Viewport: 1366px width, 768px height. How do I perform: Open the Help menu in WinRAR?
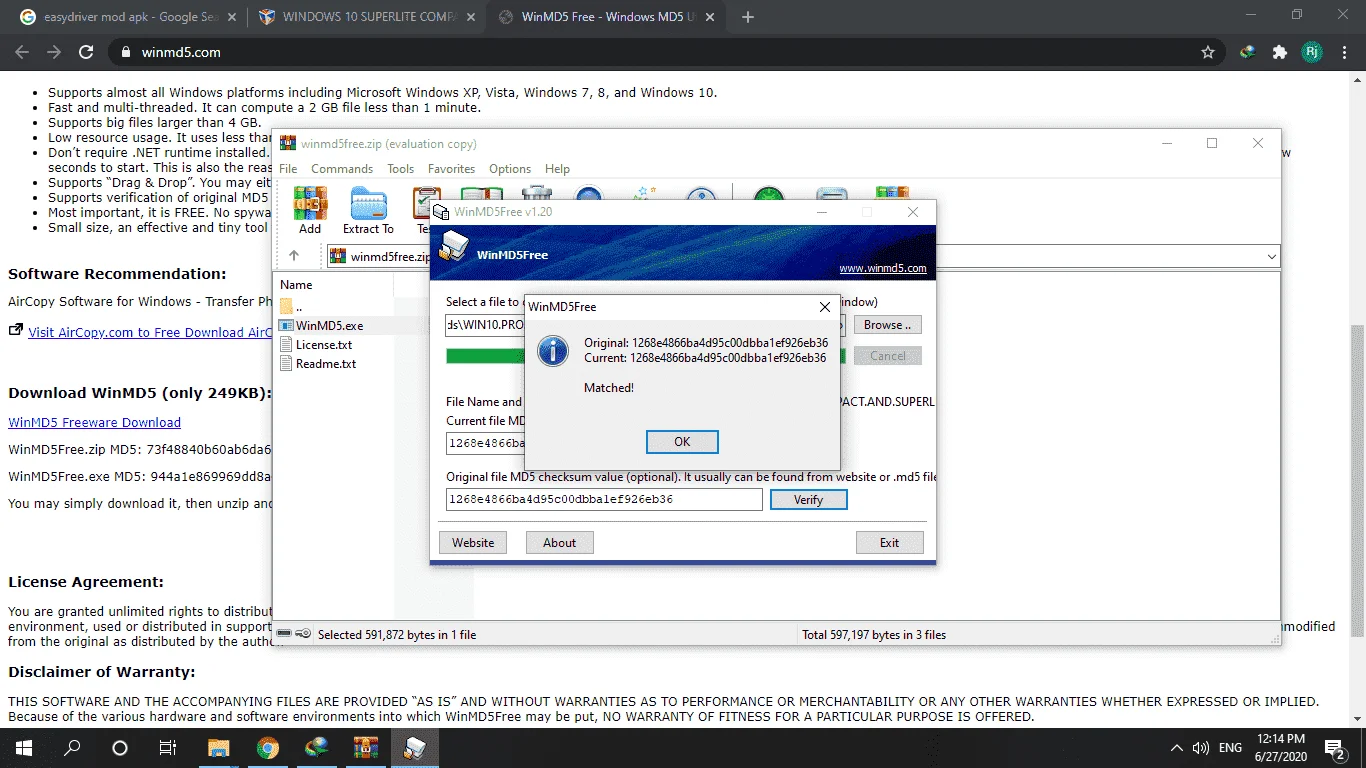[557, 169]
